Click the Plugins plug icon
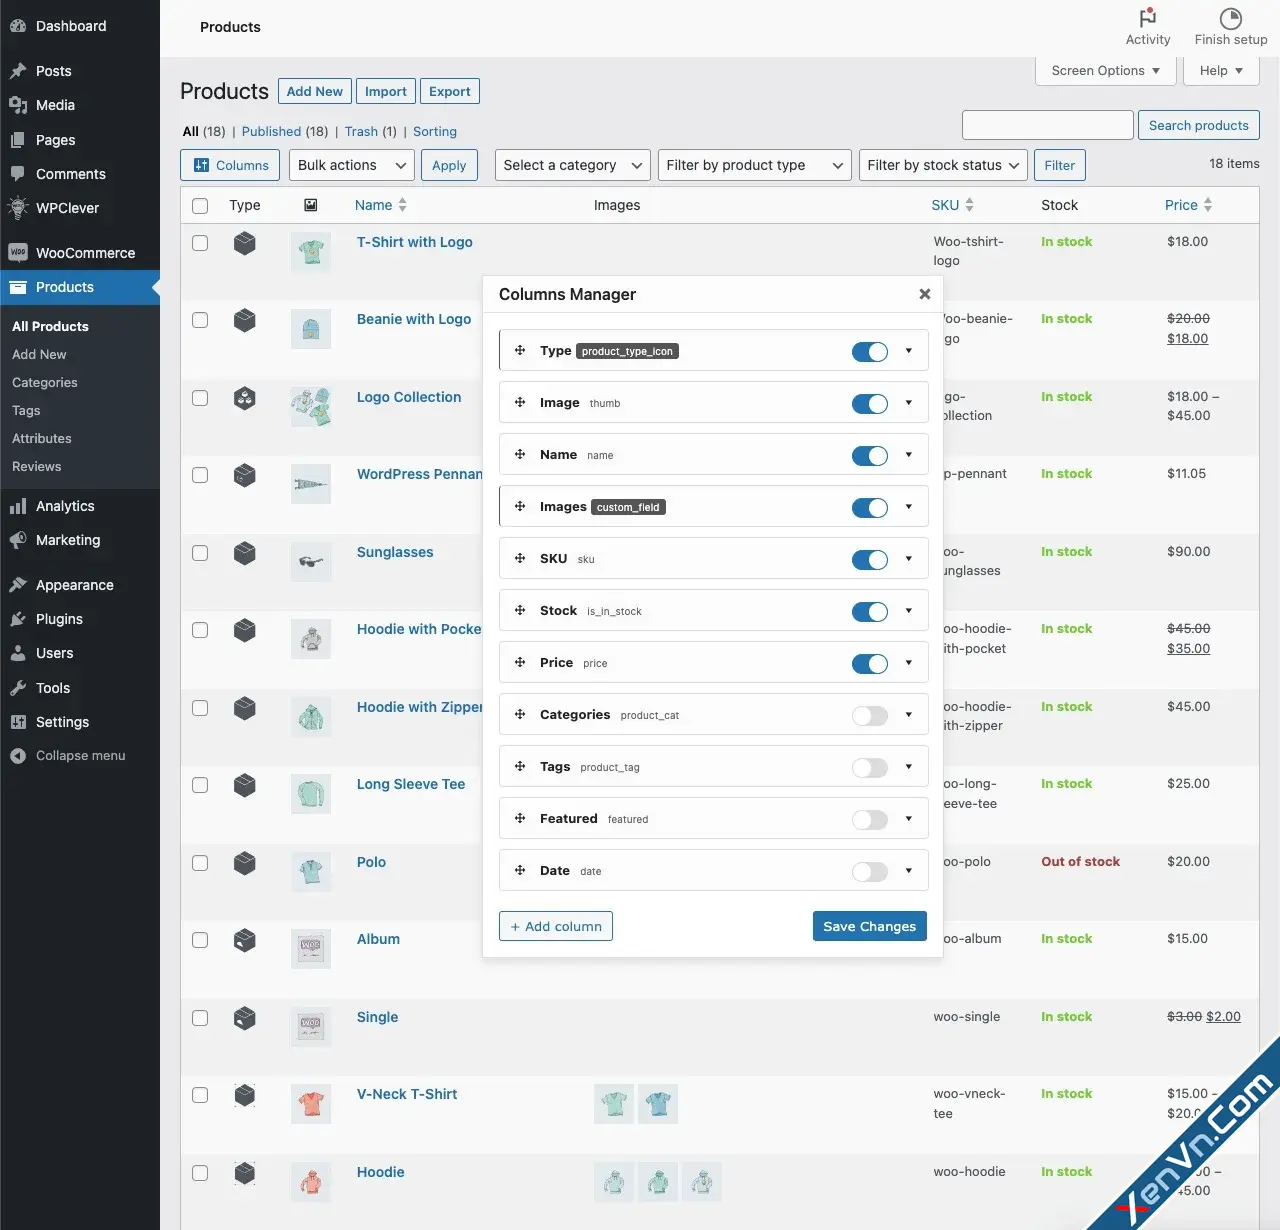 pos(18,619)
